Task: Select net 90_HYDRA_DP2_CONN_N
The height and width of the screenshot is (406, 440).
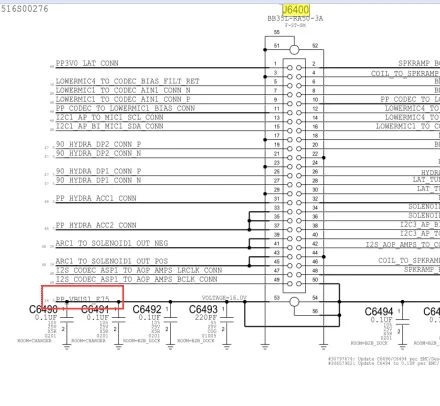Action: tap(98, 153)
